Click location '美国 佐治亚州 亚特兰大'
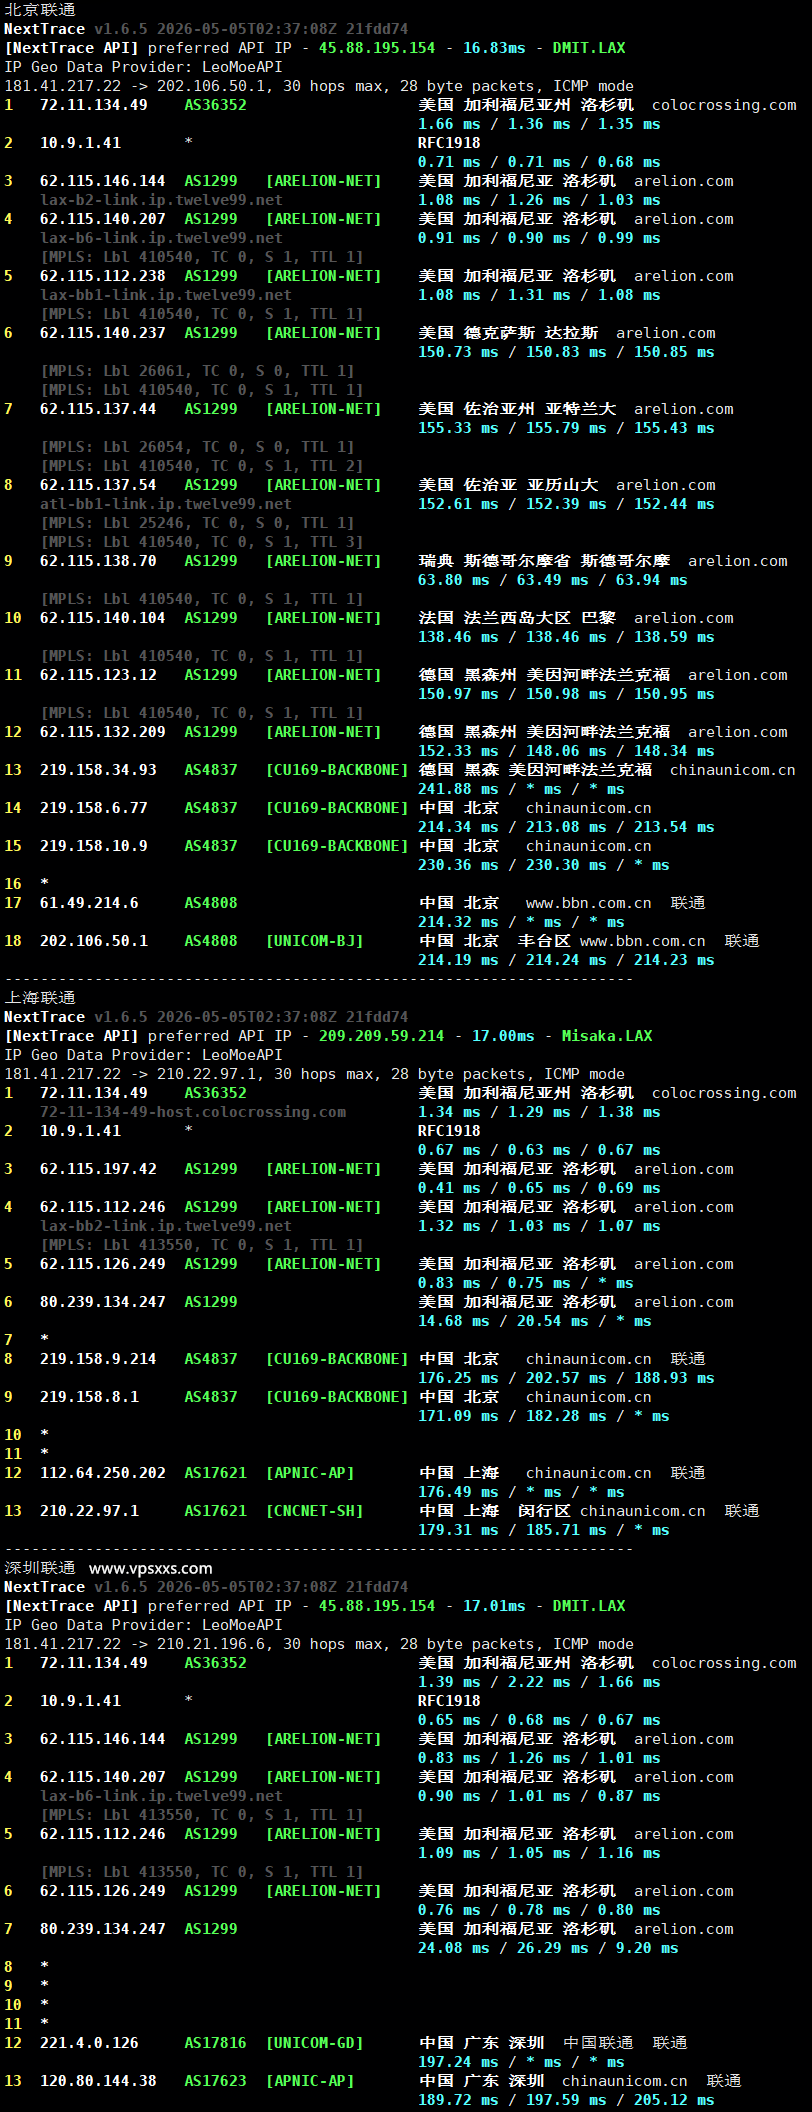Image resolution: width=812 pixels, height=2112 pixels. tap(517, 408)
